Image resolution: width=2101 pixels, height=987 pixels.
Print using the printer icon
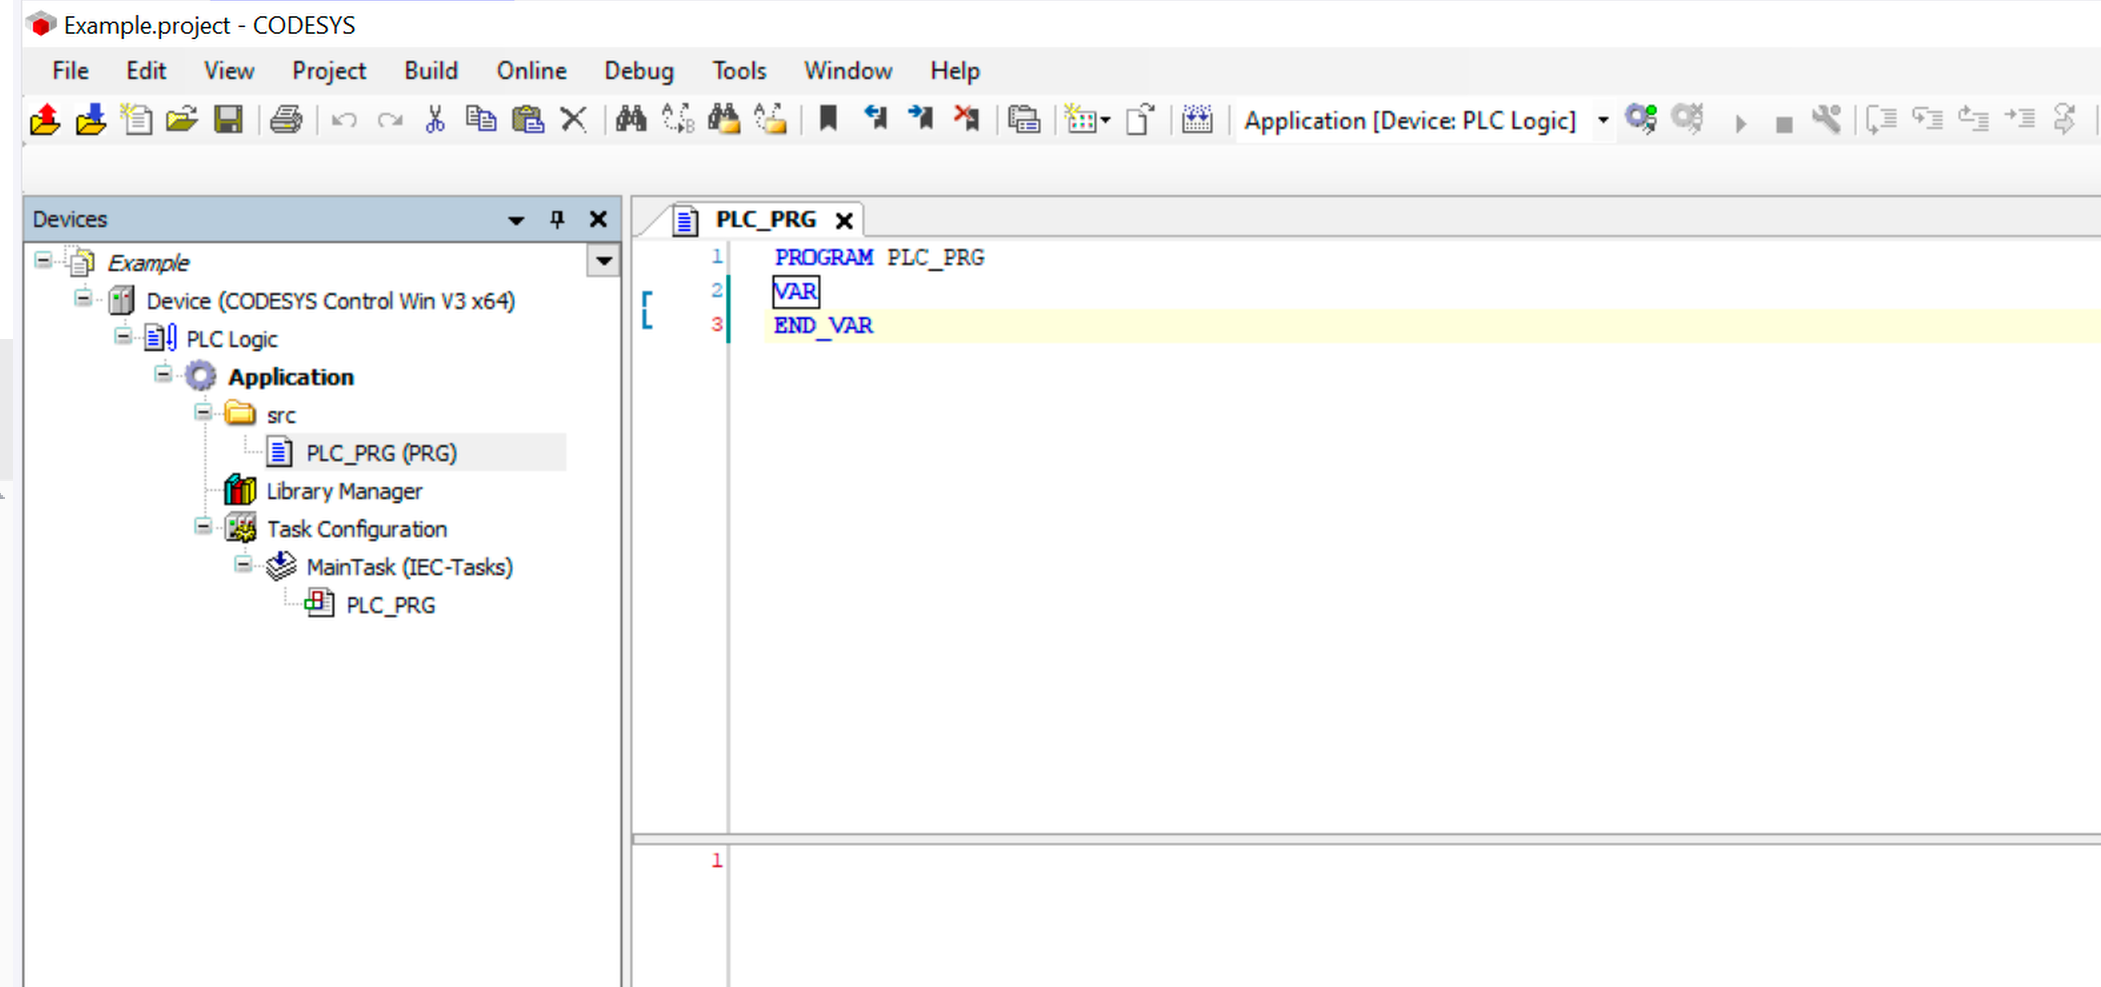click(x=286, y=120)
